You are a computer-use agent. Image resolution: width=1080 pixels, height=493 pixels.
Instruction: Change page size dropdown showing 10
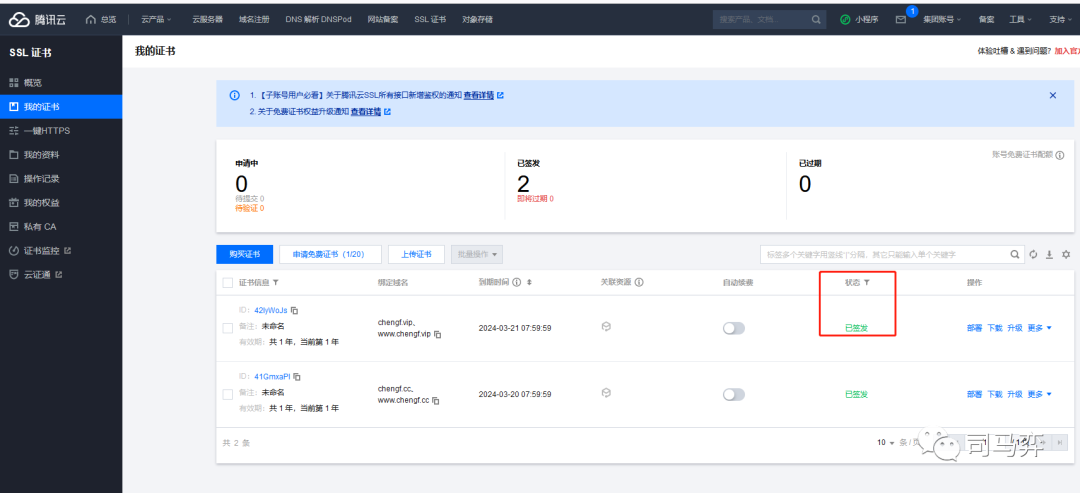885,442
